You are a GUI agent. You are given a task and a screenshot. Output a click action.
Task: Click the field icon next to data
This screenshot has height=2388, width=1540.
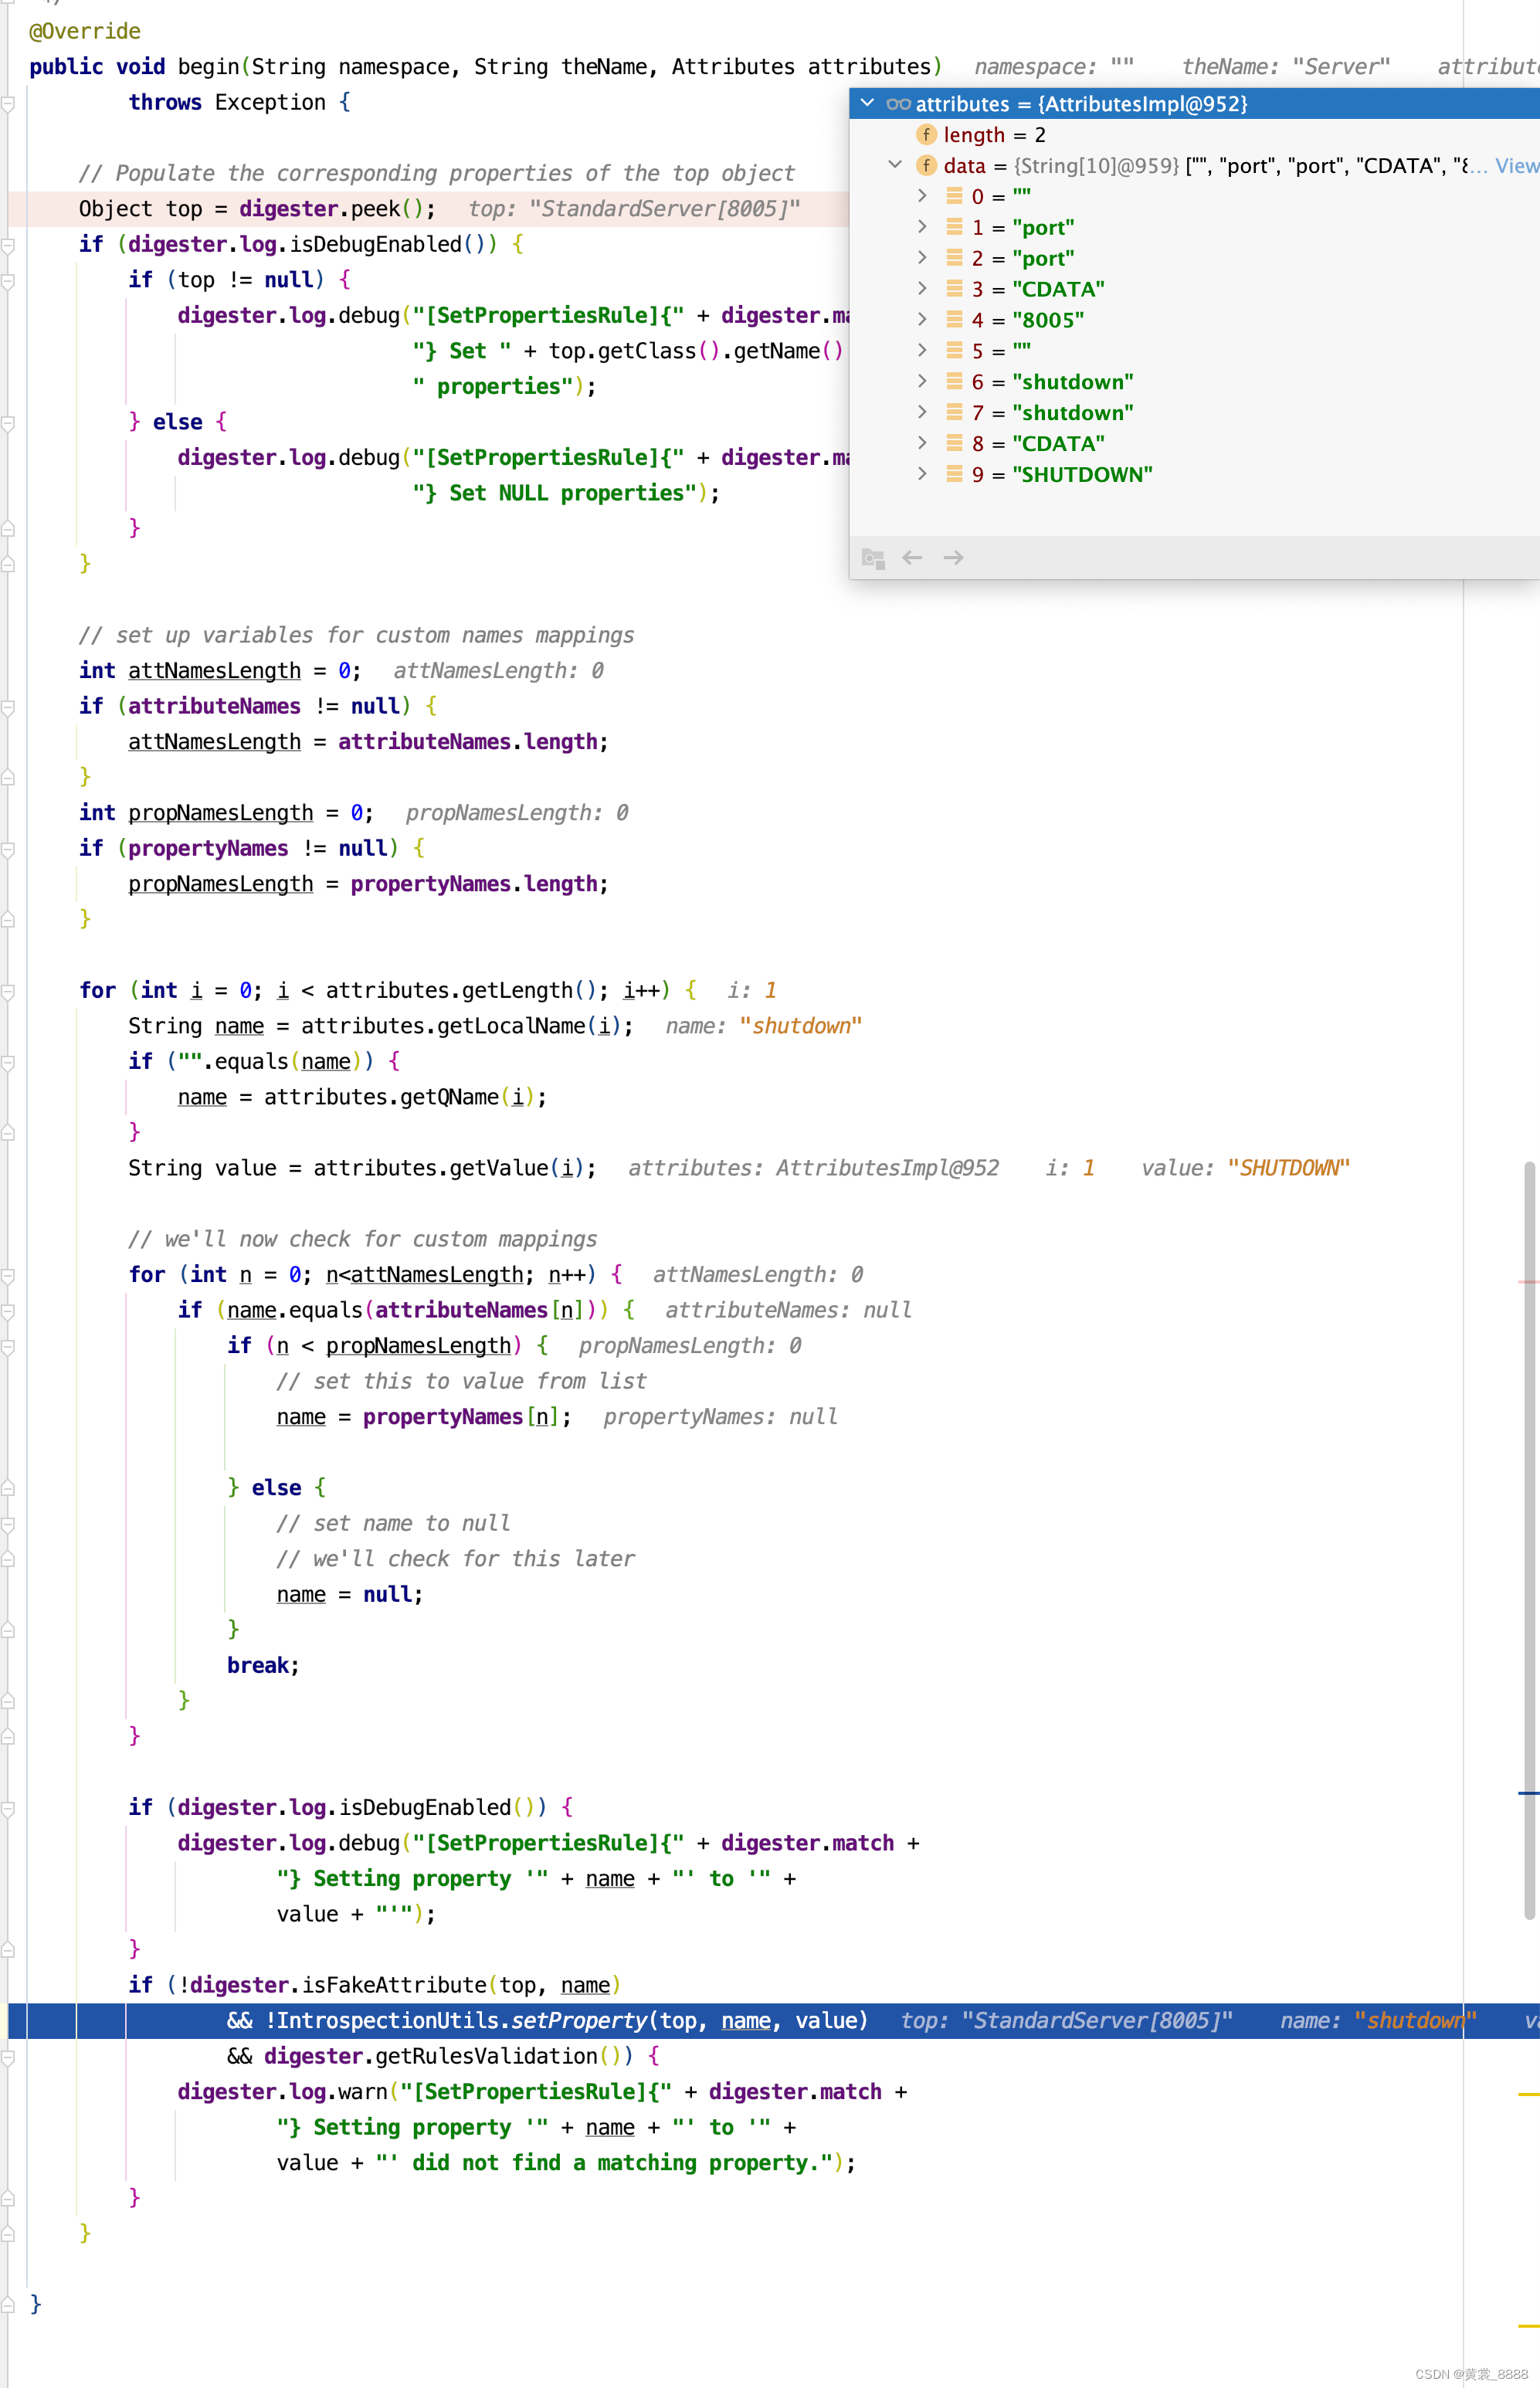click(x=926, y=166)
